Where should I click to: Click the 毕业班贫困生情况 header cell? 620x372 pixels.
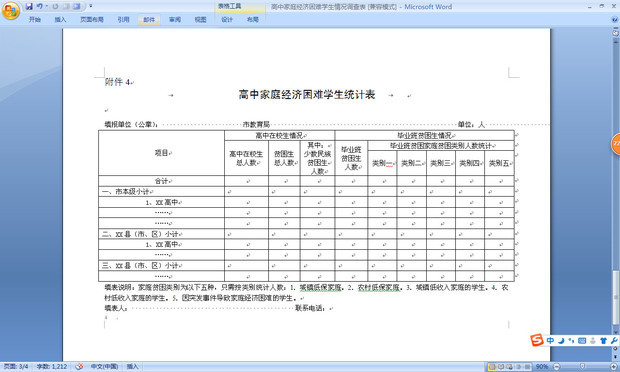424,136
